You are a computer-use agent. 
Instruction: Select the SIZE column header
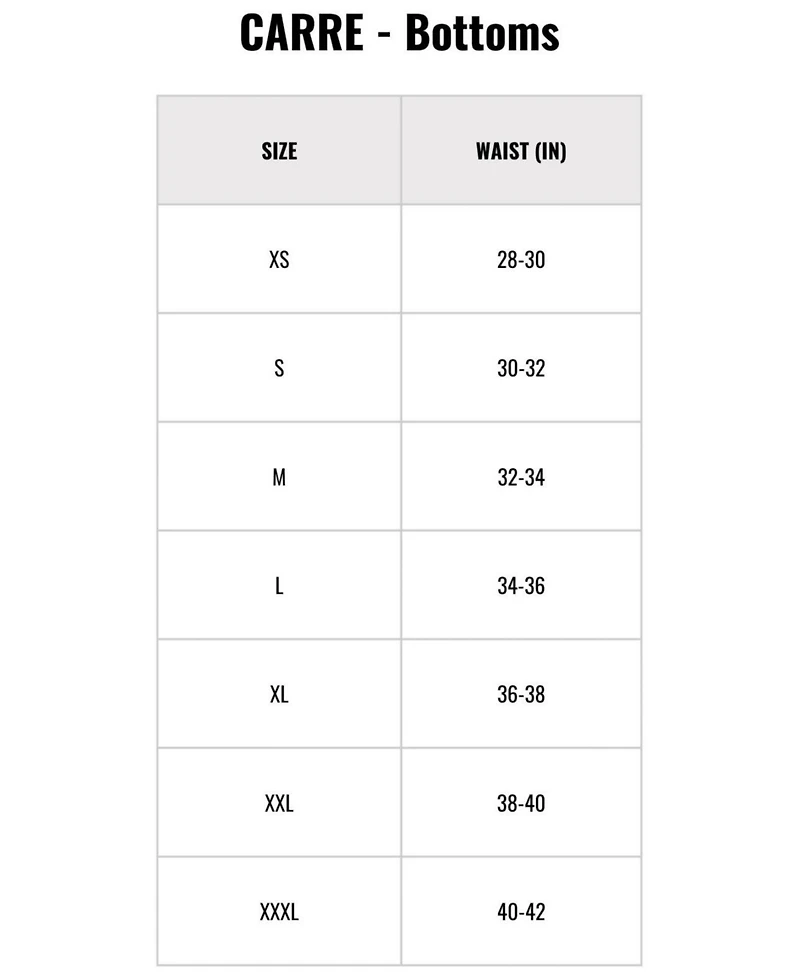click(x=279, y=151)
